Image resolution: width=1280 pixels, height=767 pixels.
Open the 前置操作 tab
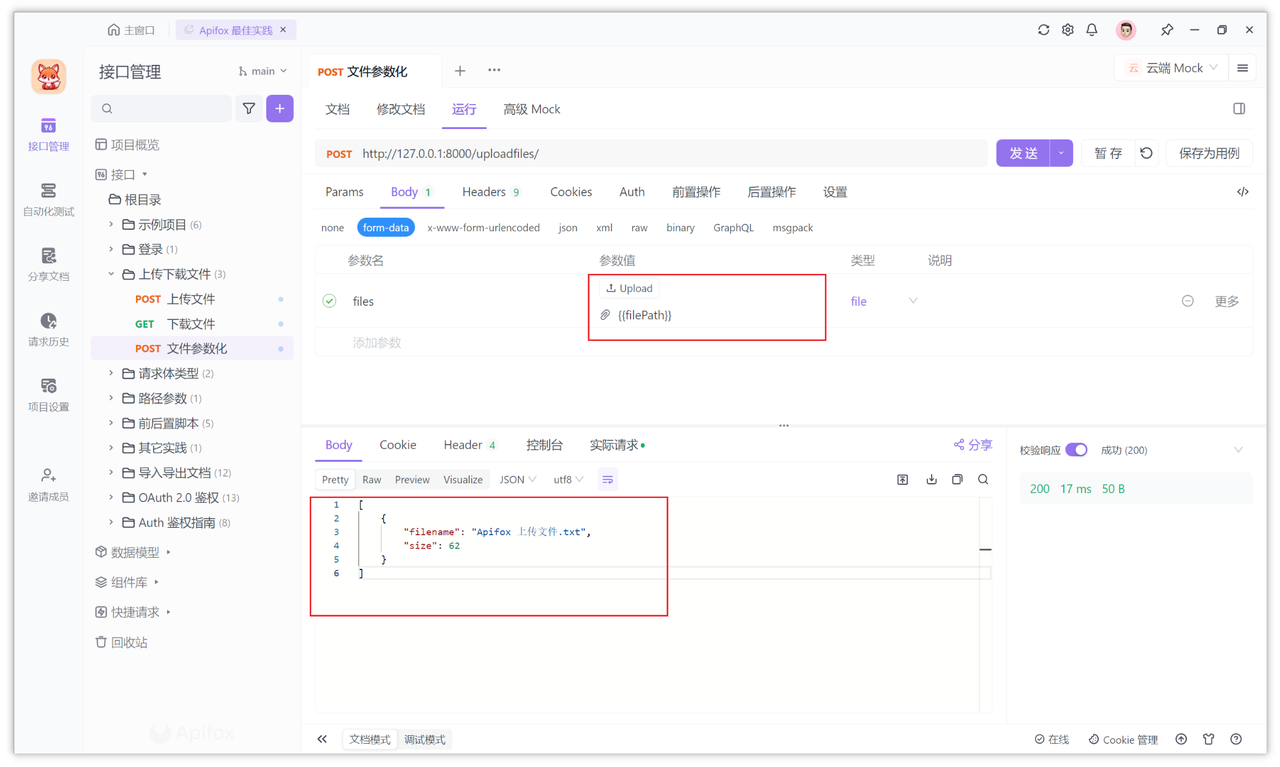coord(696,192)
